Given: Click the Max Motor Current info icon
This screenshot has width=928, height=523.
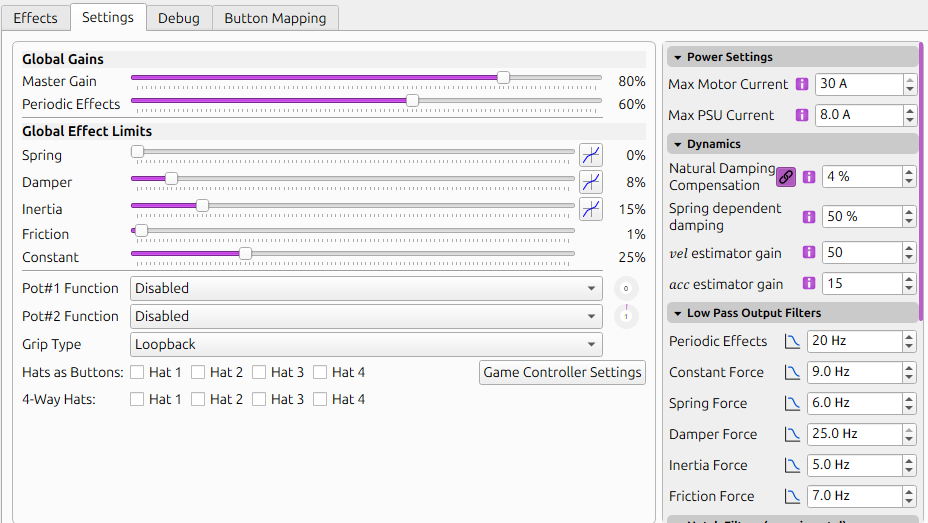Looking at the screenshot, I should pyautogui.click(x=802, y=84).
